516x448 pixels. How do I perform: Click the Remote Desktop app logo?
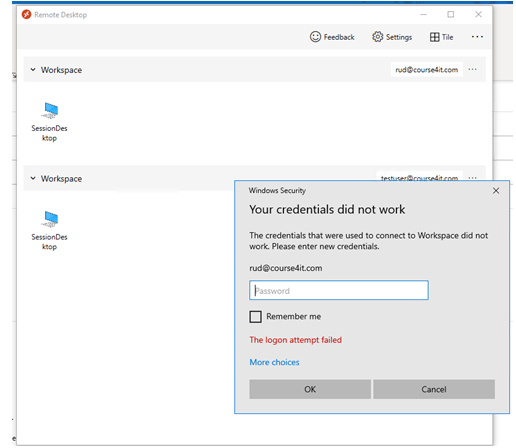[x=26, y=15]
